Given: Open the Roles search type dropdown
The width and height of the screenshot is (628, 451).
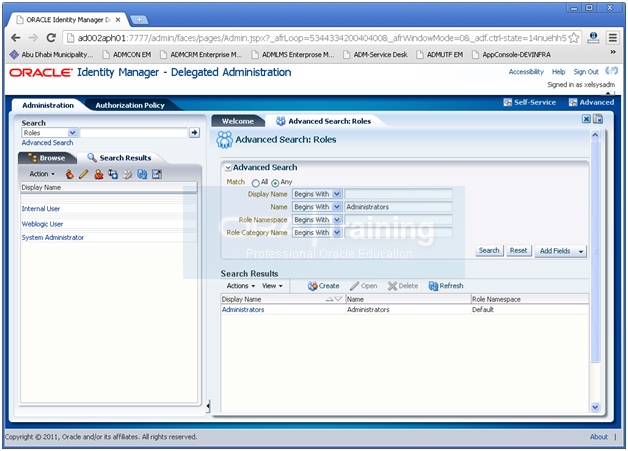Looking at the screenshot, I should [72, 133].
